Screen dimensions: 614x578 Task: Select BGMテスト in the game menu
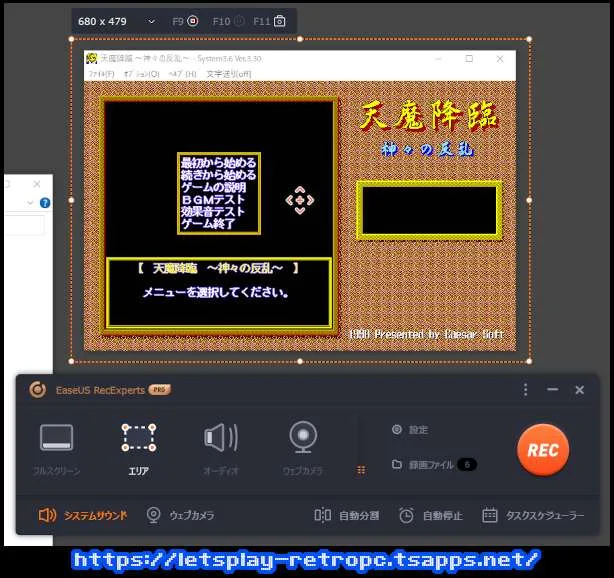click(213, 199)
